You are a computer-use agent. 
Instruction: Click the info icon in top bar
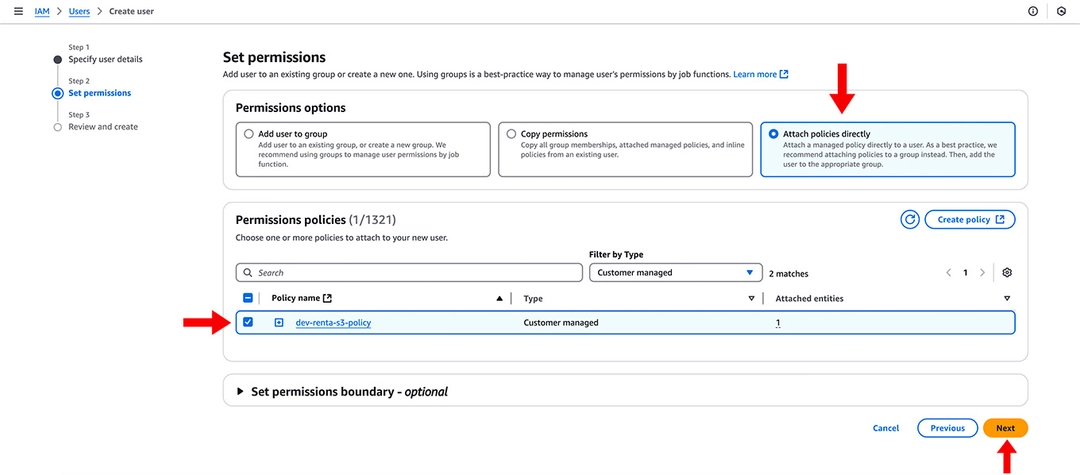click(x=1033, y=12)
